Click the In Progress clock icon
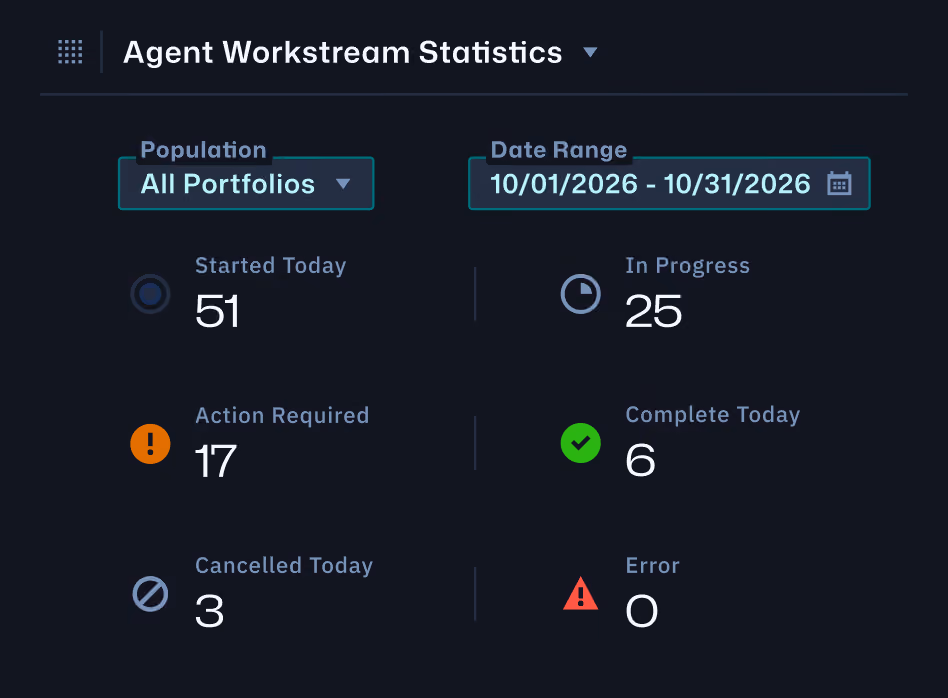 580,294
